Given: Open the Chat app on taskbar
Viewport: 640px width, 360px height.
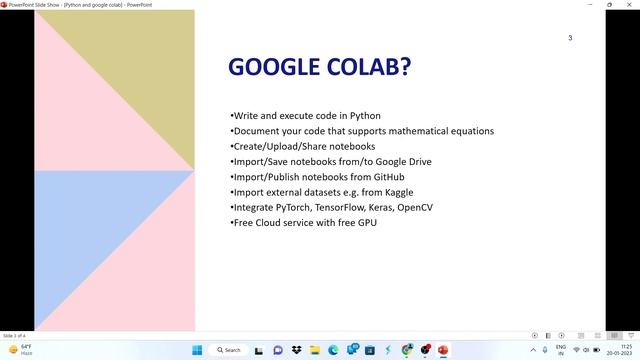Looking at the screenshot, I should click(x=278, y=350).
